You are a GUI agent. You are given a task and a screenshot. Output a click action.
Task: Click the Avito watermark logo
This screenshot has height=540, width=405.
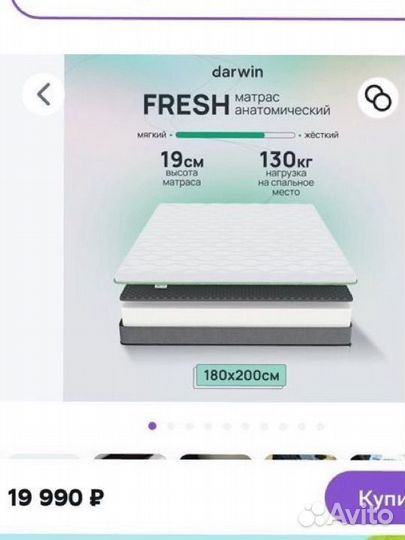pos(346,515)
